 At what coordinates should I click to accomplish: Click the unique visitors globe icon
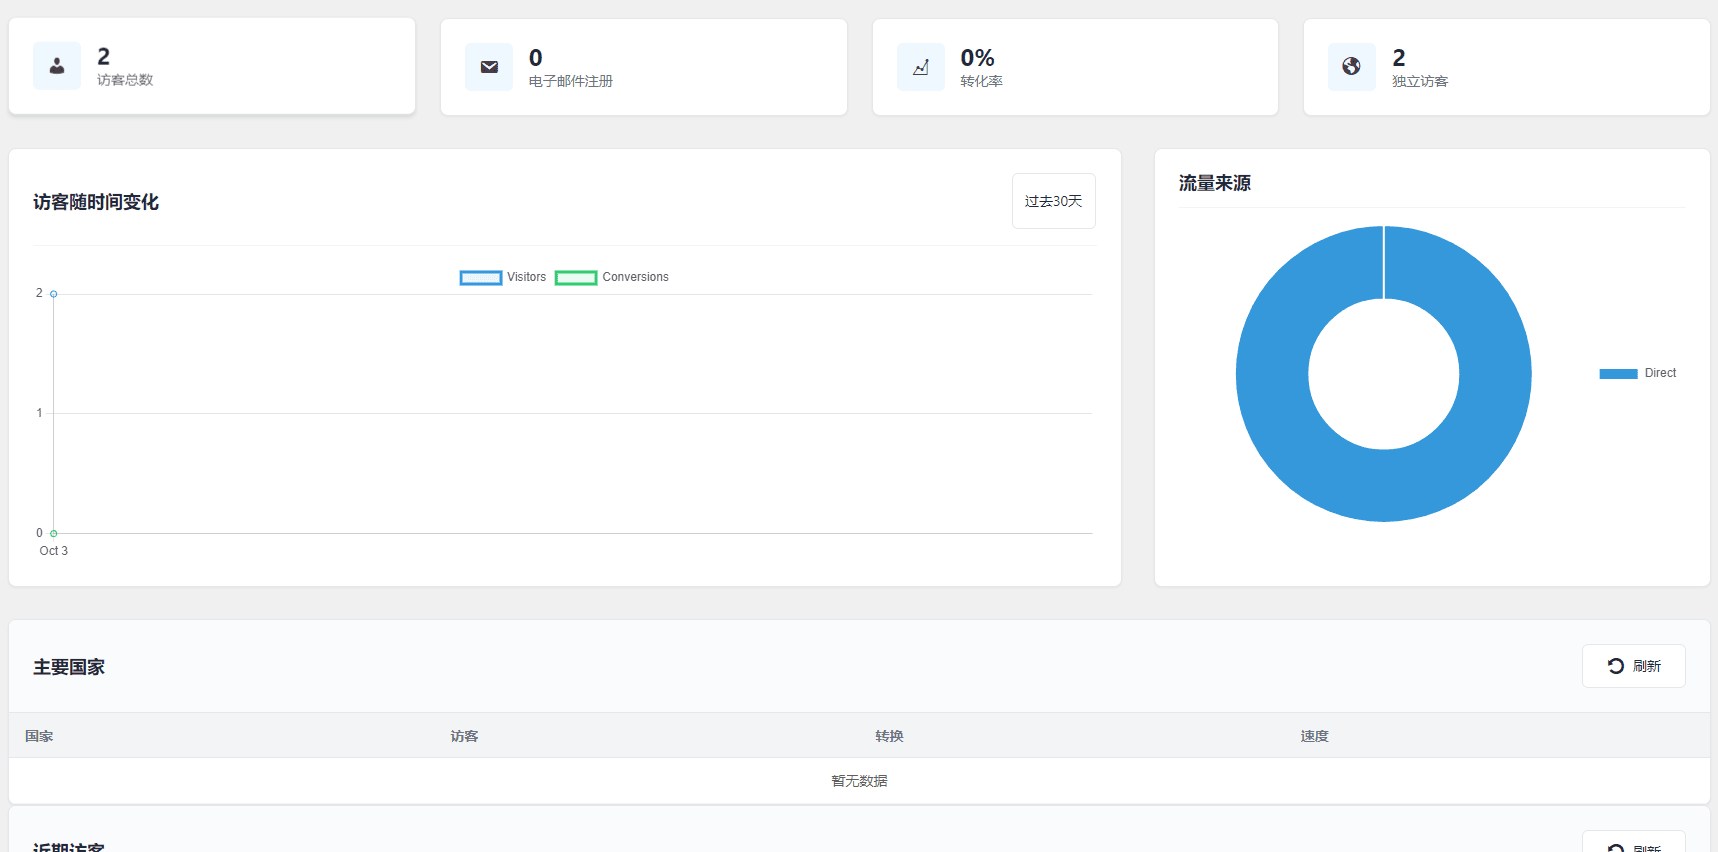tap(1352, 67)
